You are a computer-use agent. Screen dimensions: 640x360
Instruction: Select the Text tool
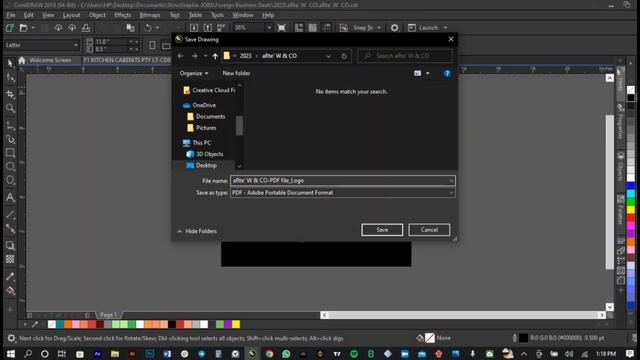10,198
